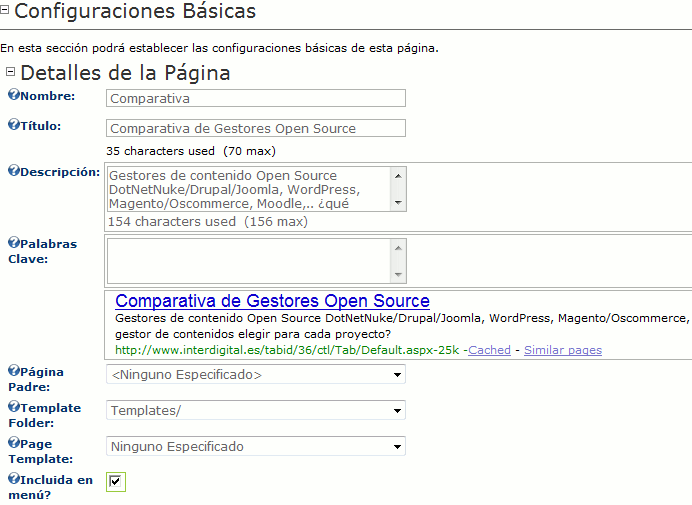Click into the Título text field
This screenshot has height=505, width=692.
coord(256,128)
